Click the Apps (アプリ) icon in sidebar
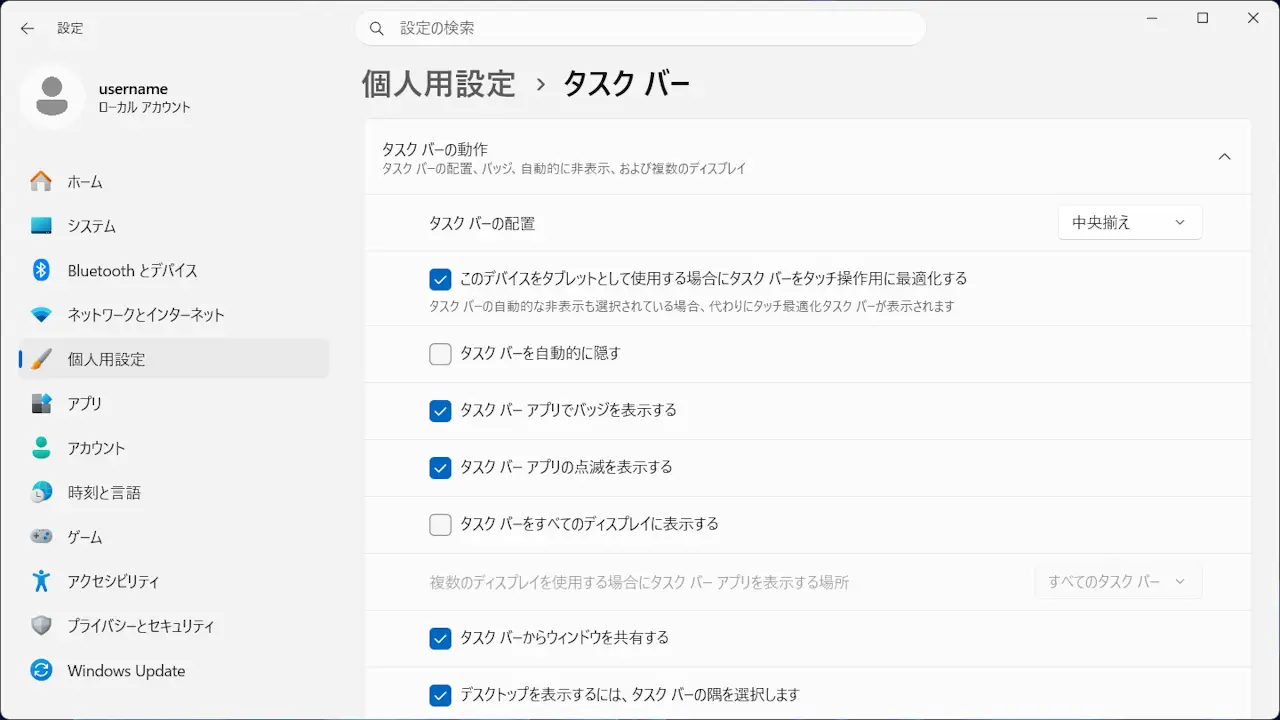 pyautogui.click(x=41, y=403)
